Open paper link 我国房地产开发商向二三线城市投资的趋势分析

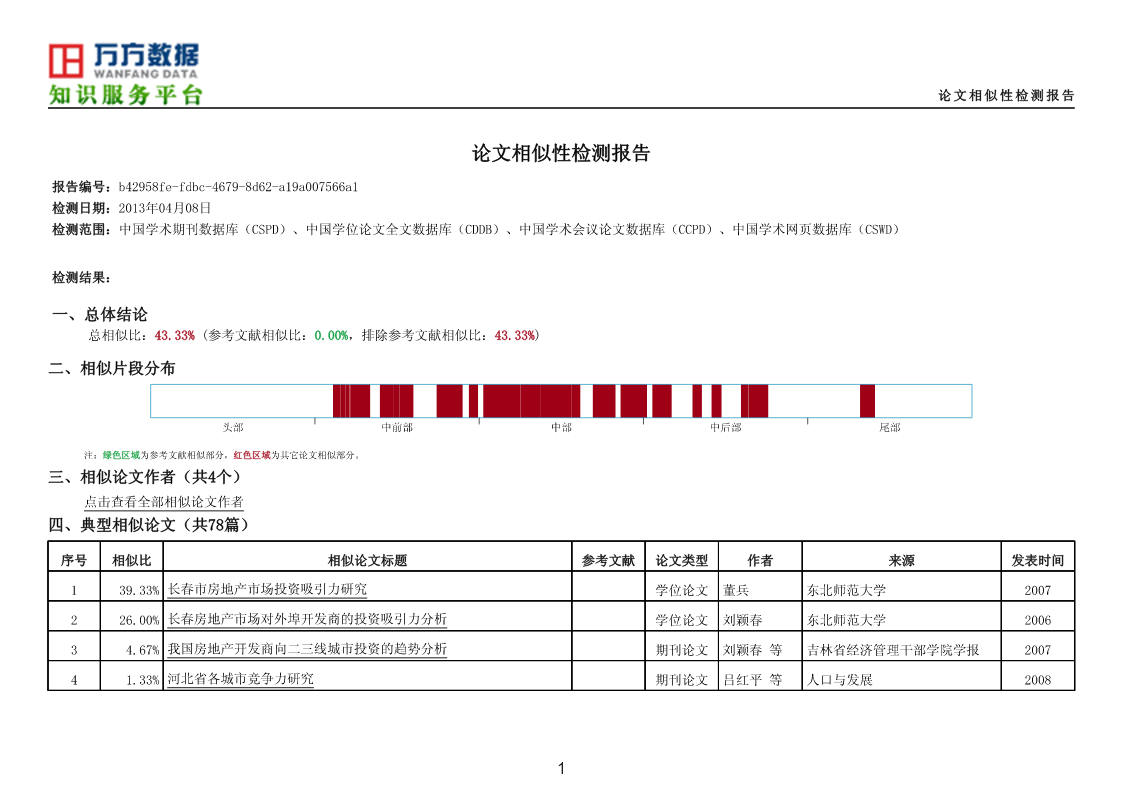(x=307, y=649)
